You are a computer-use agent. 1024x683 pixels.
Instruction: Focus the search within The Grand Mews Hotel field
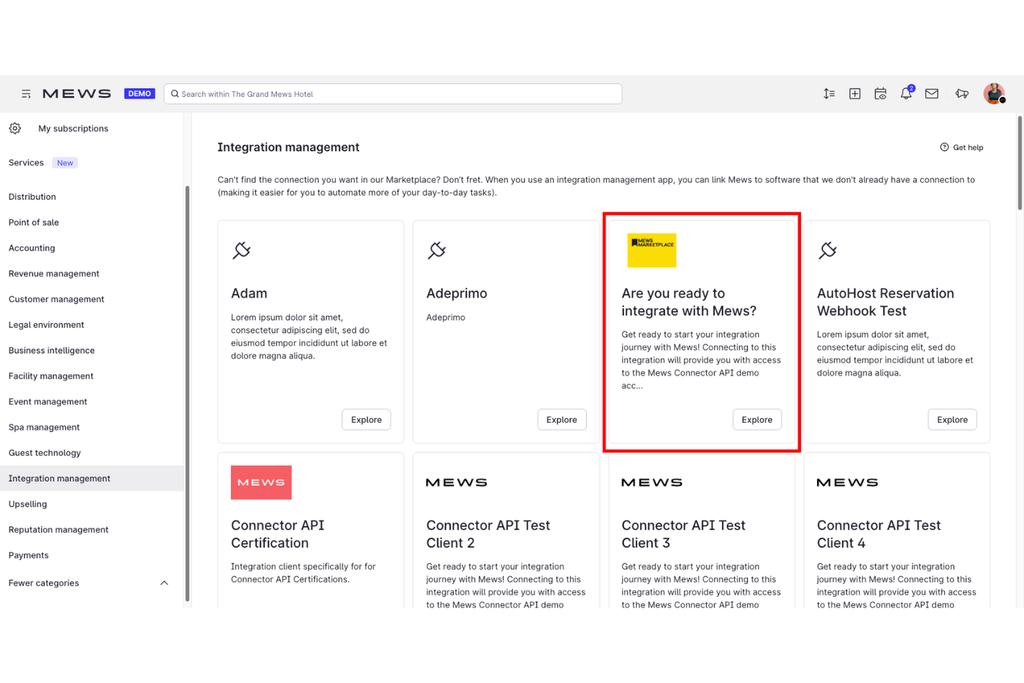pos(392,94)
